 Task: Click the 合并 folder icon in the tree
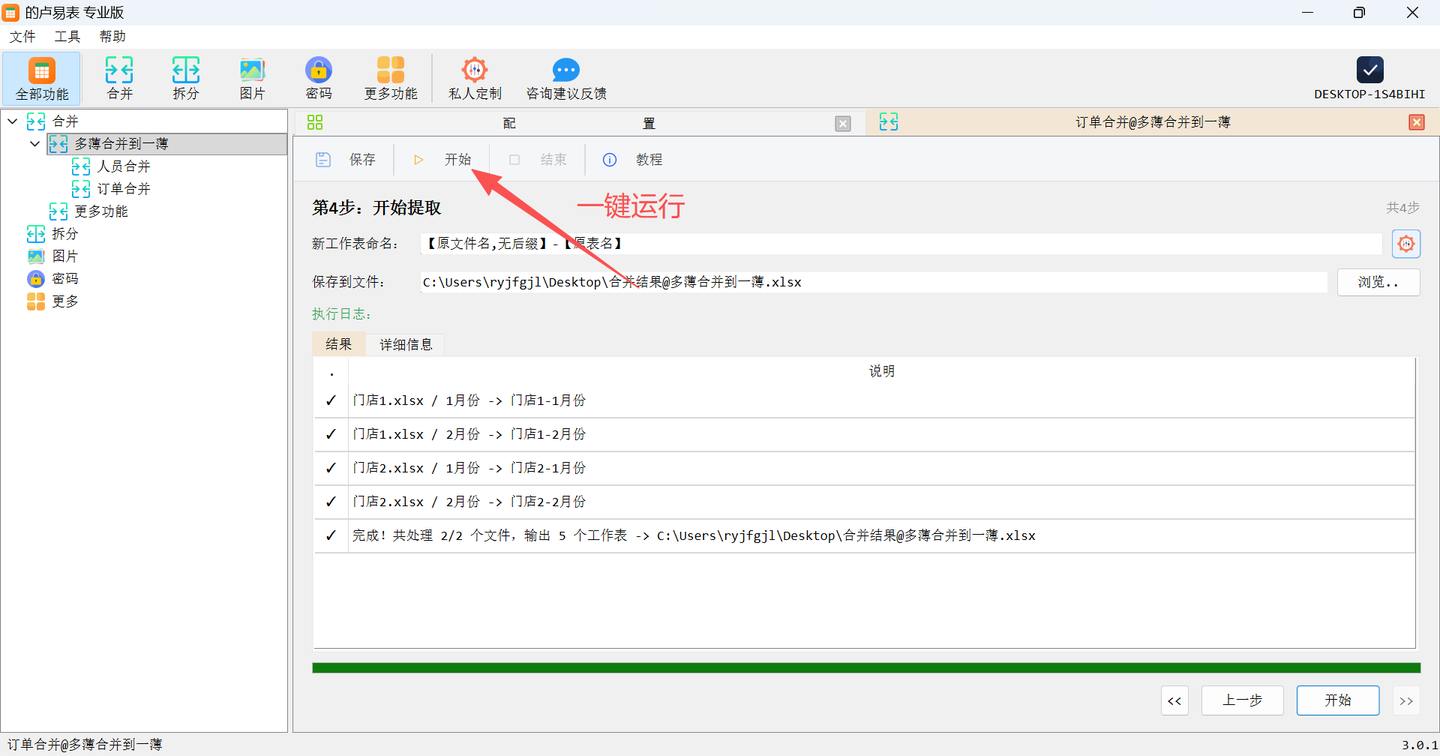click(x=36, y=121)
